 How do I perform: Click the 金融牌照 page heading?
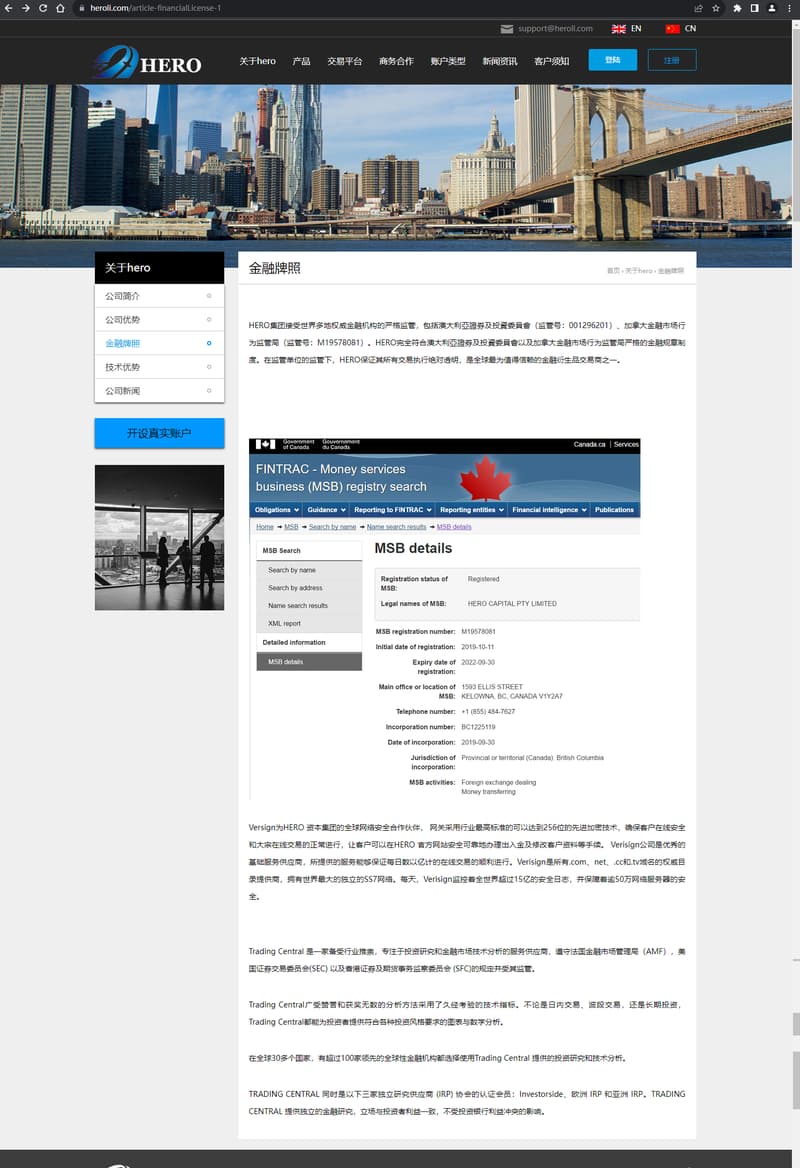[274, 268]
